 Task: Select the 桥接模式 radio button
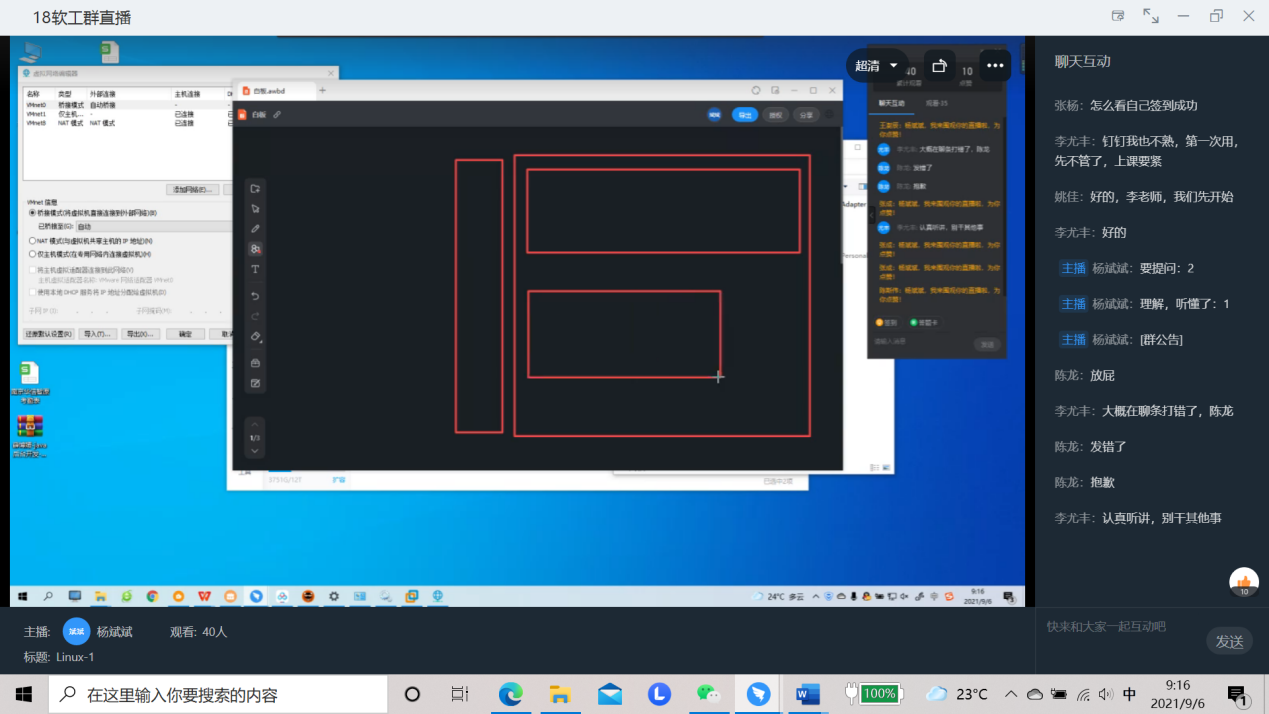pyautogui.click(x=32, y=213)
